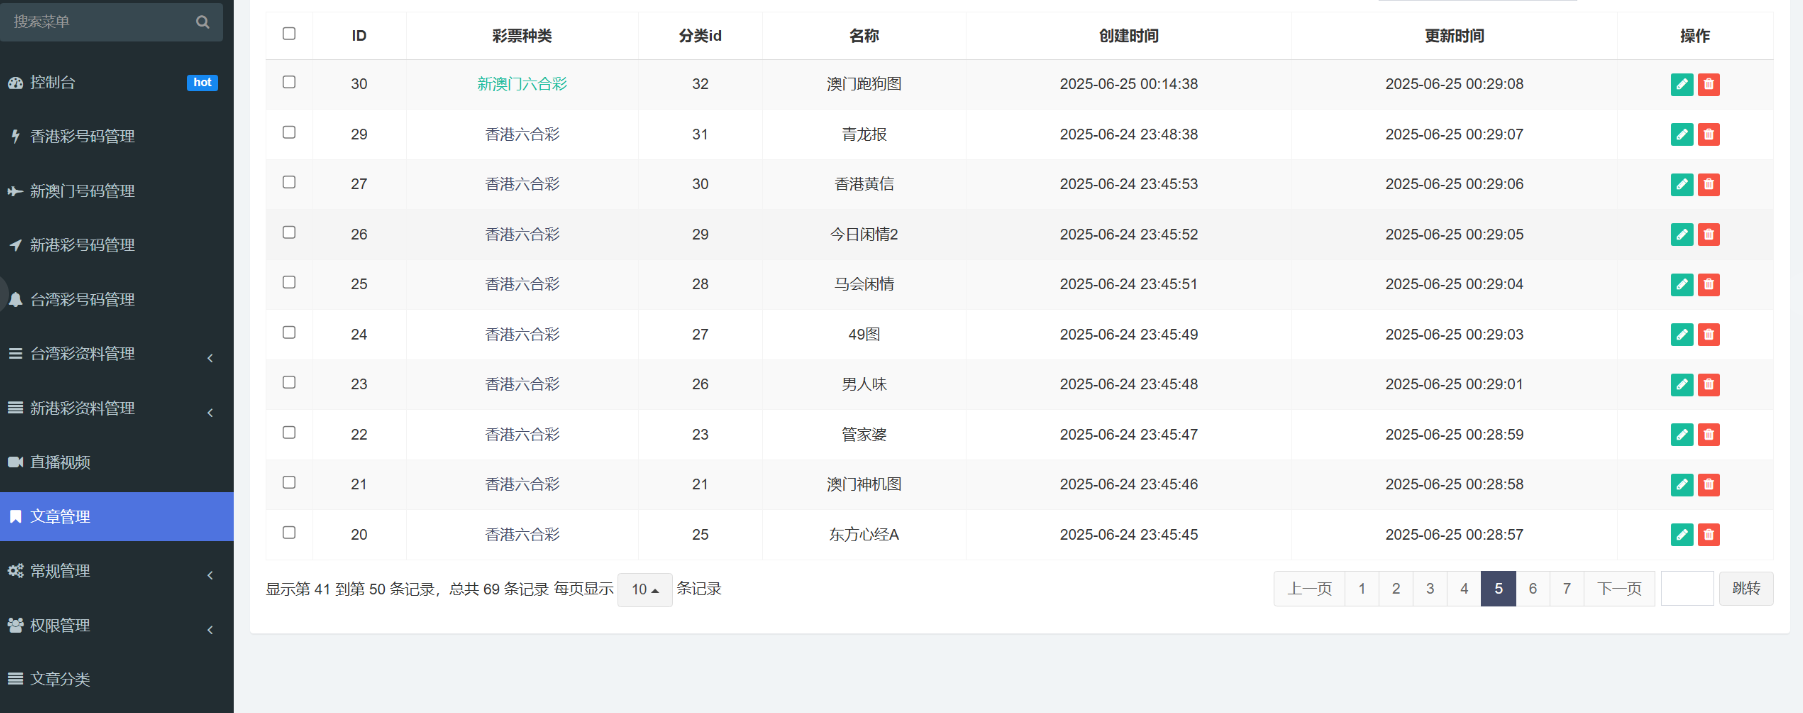Image resolution: width=1803 pixels, height=713 pixels.
Task: Open the rows-per-page dropdown showing 10
Action: click(645, 589)
